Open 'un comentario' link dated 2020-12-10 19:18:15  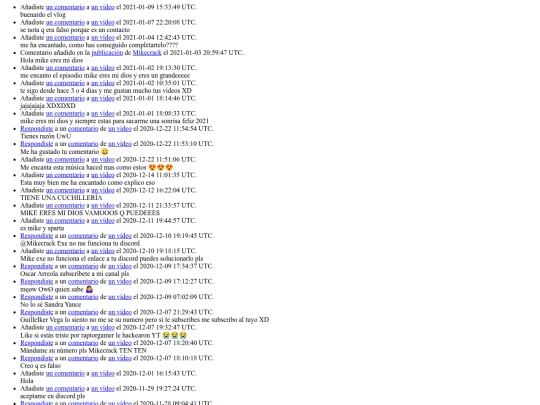(65, 251)
